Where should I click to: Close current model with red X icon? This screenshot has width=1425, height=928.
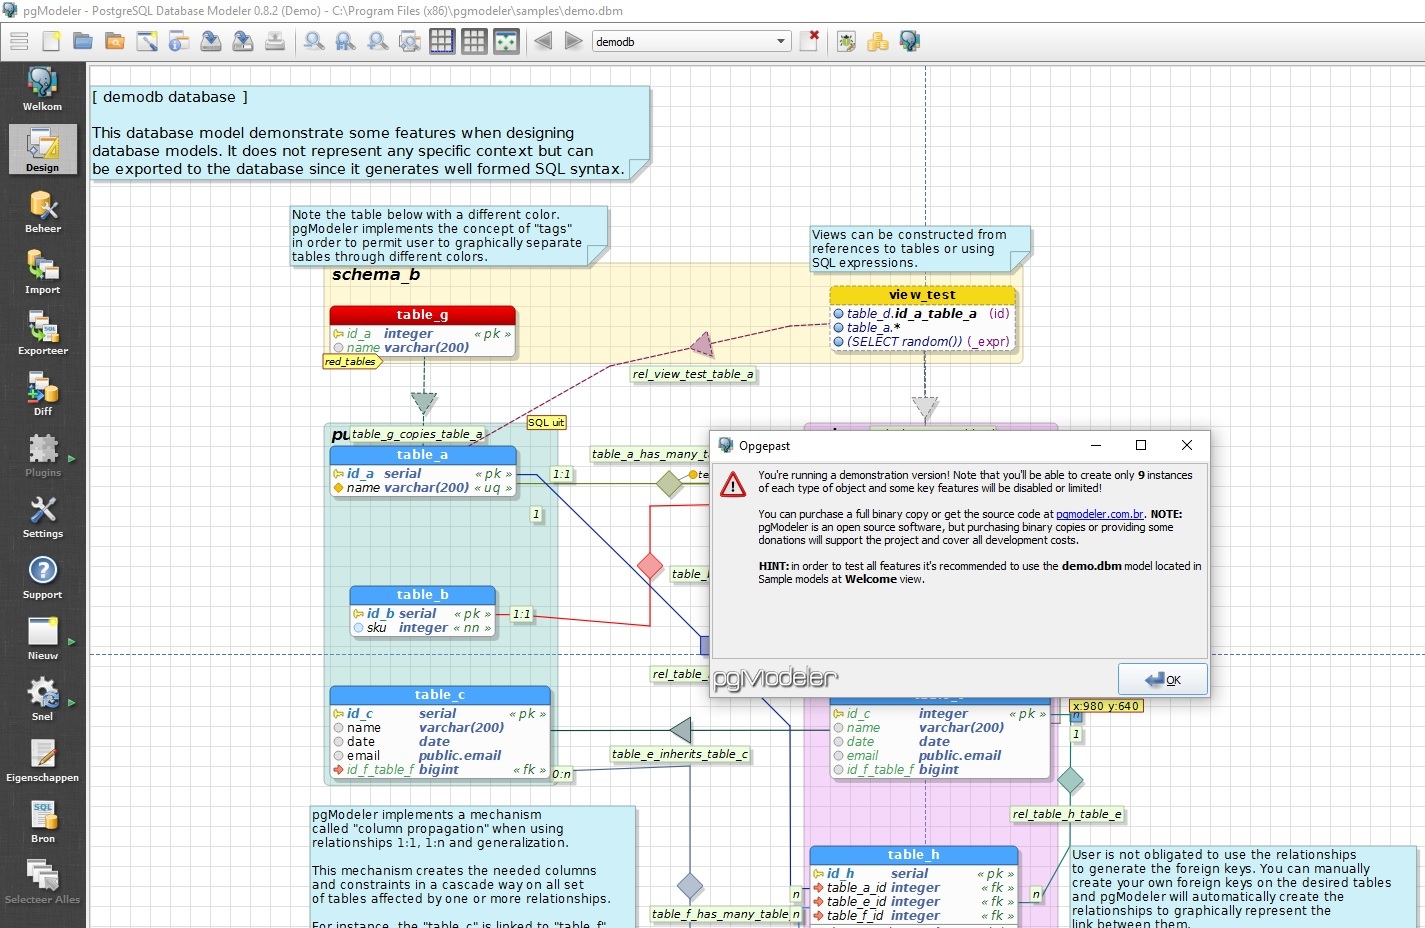pos(810,41)
